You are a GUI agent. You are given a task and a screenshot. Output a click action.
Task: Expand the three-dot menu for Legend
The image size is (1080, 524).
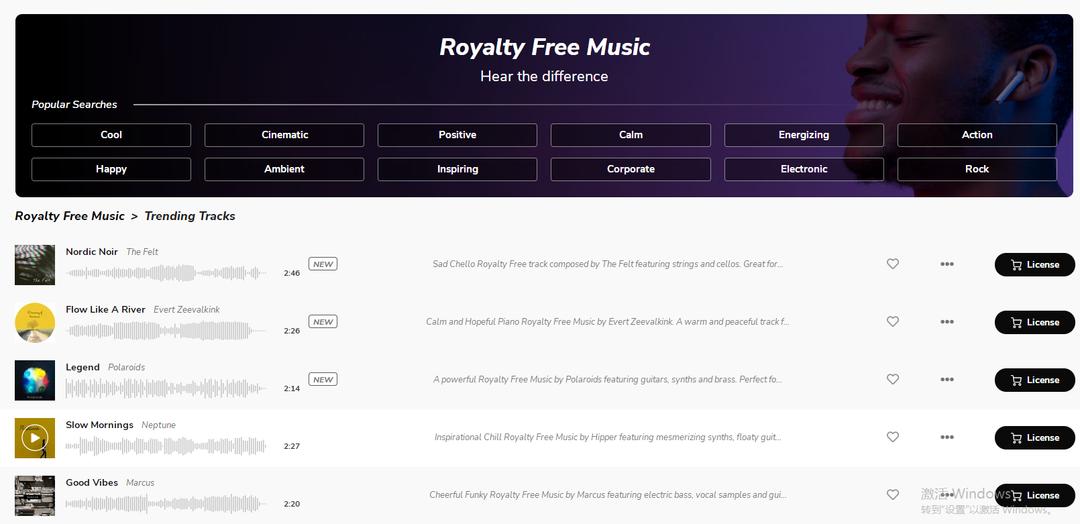(947, 380)
